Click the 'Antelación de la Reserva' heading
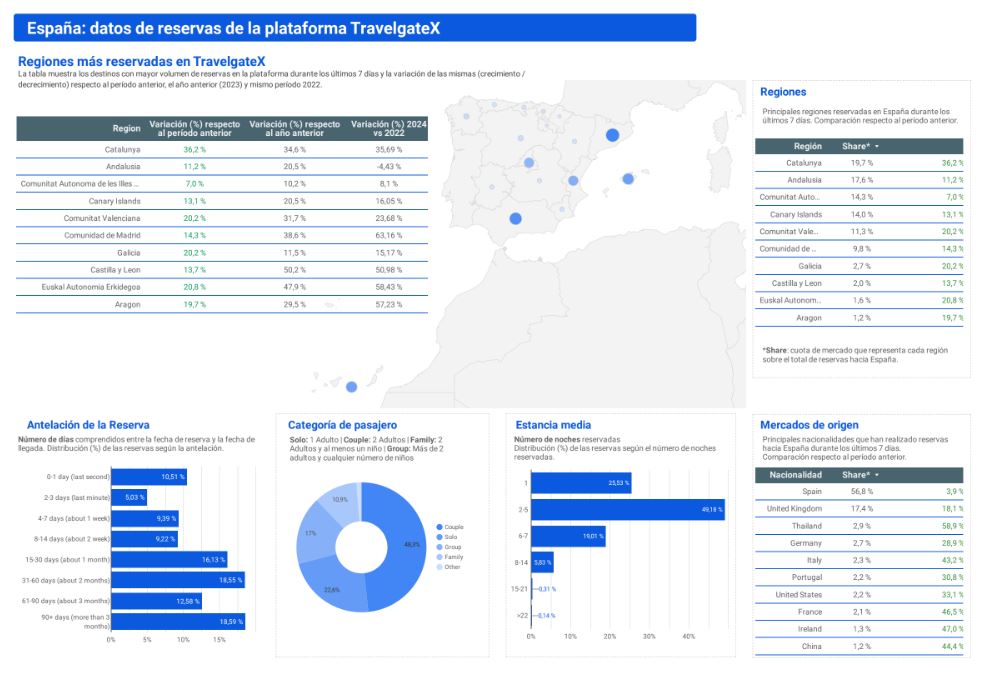The width and height of the screenshot is (991, 673). [88, 425]
